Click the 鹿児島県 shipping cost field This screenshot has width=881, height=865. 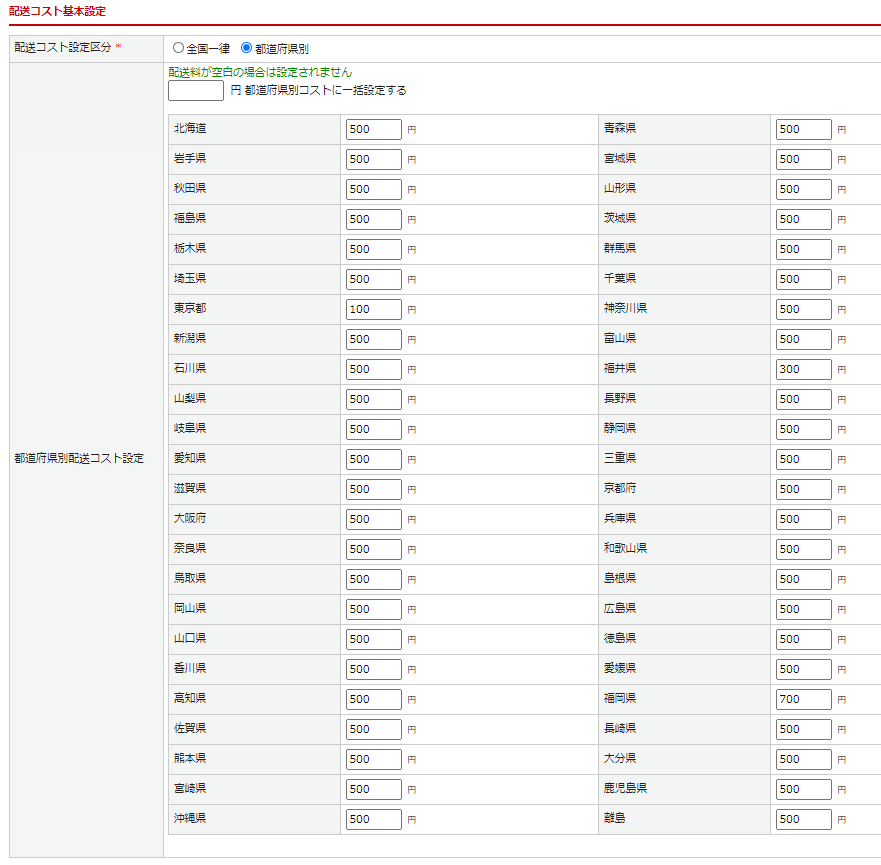[x=804, y=789]
